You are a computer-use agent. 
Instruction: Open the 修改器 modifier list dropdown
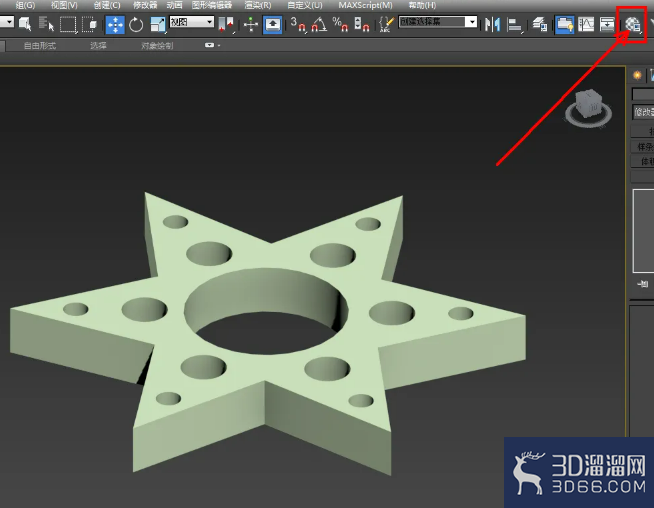(x=643, y=112)
